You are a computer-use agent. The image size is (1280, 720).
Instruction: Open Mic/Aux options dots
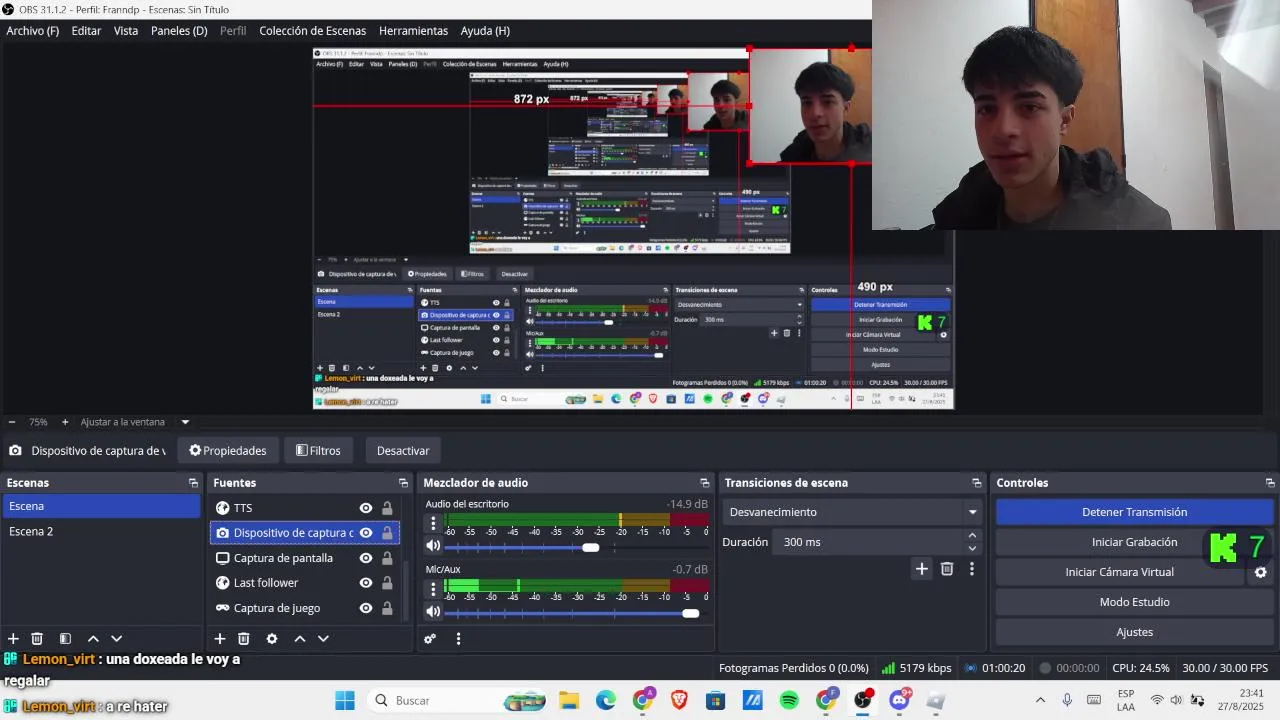click(x=433, y=588)
